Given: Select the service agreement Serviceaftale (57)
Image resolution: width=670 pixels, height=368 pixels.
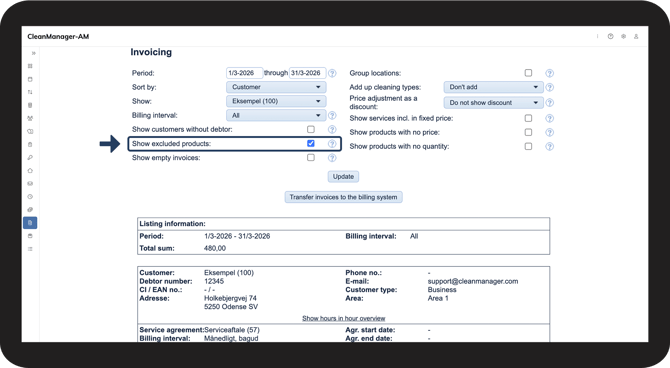Looking at the screenshot, I should point(232,330).
